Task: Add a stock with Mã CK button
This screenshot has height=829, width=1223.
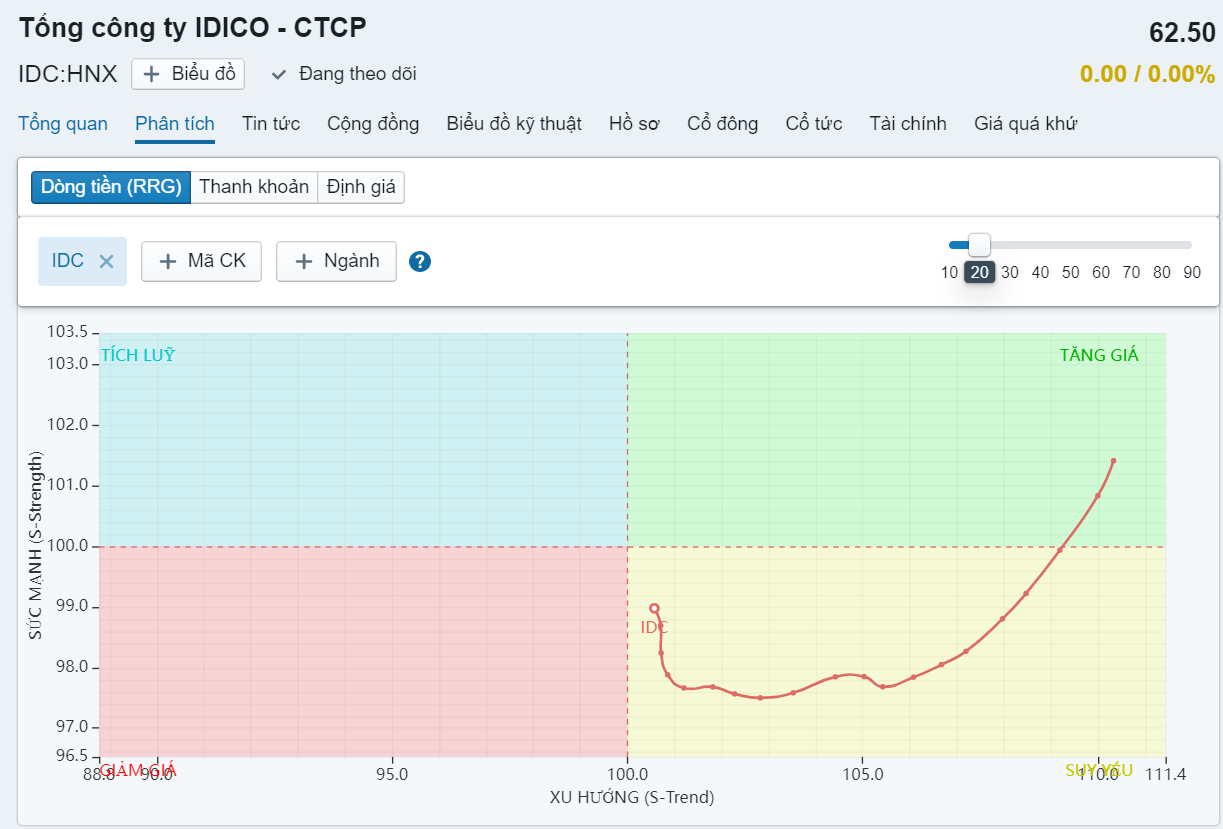Action: click(x=201, y=261)
